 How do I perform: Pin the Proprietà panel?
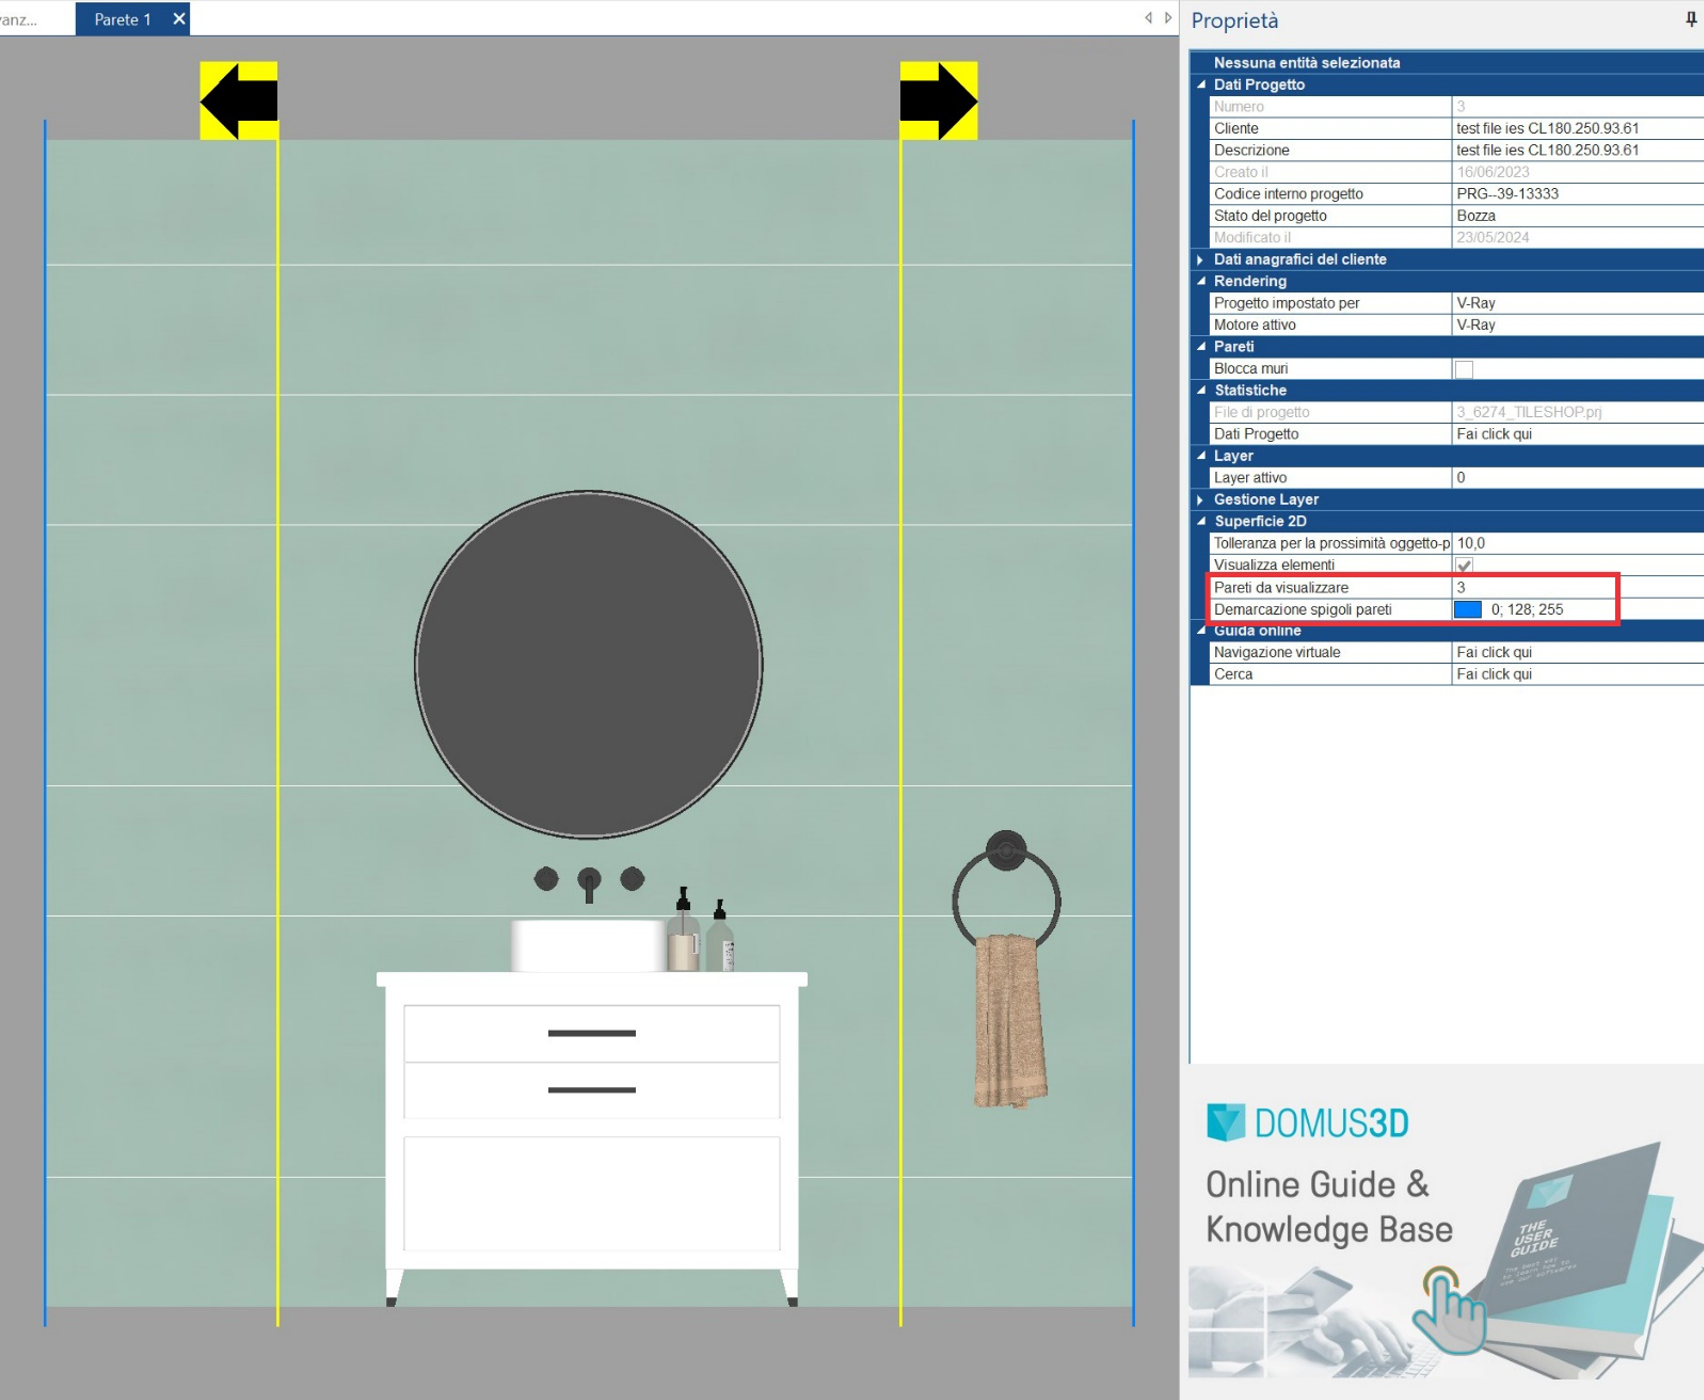(x=1690, y=20)
